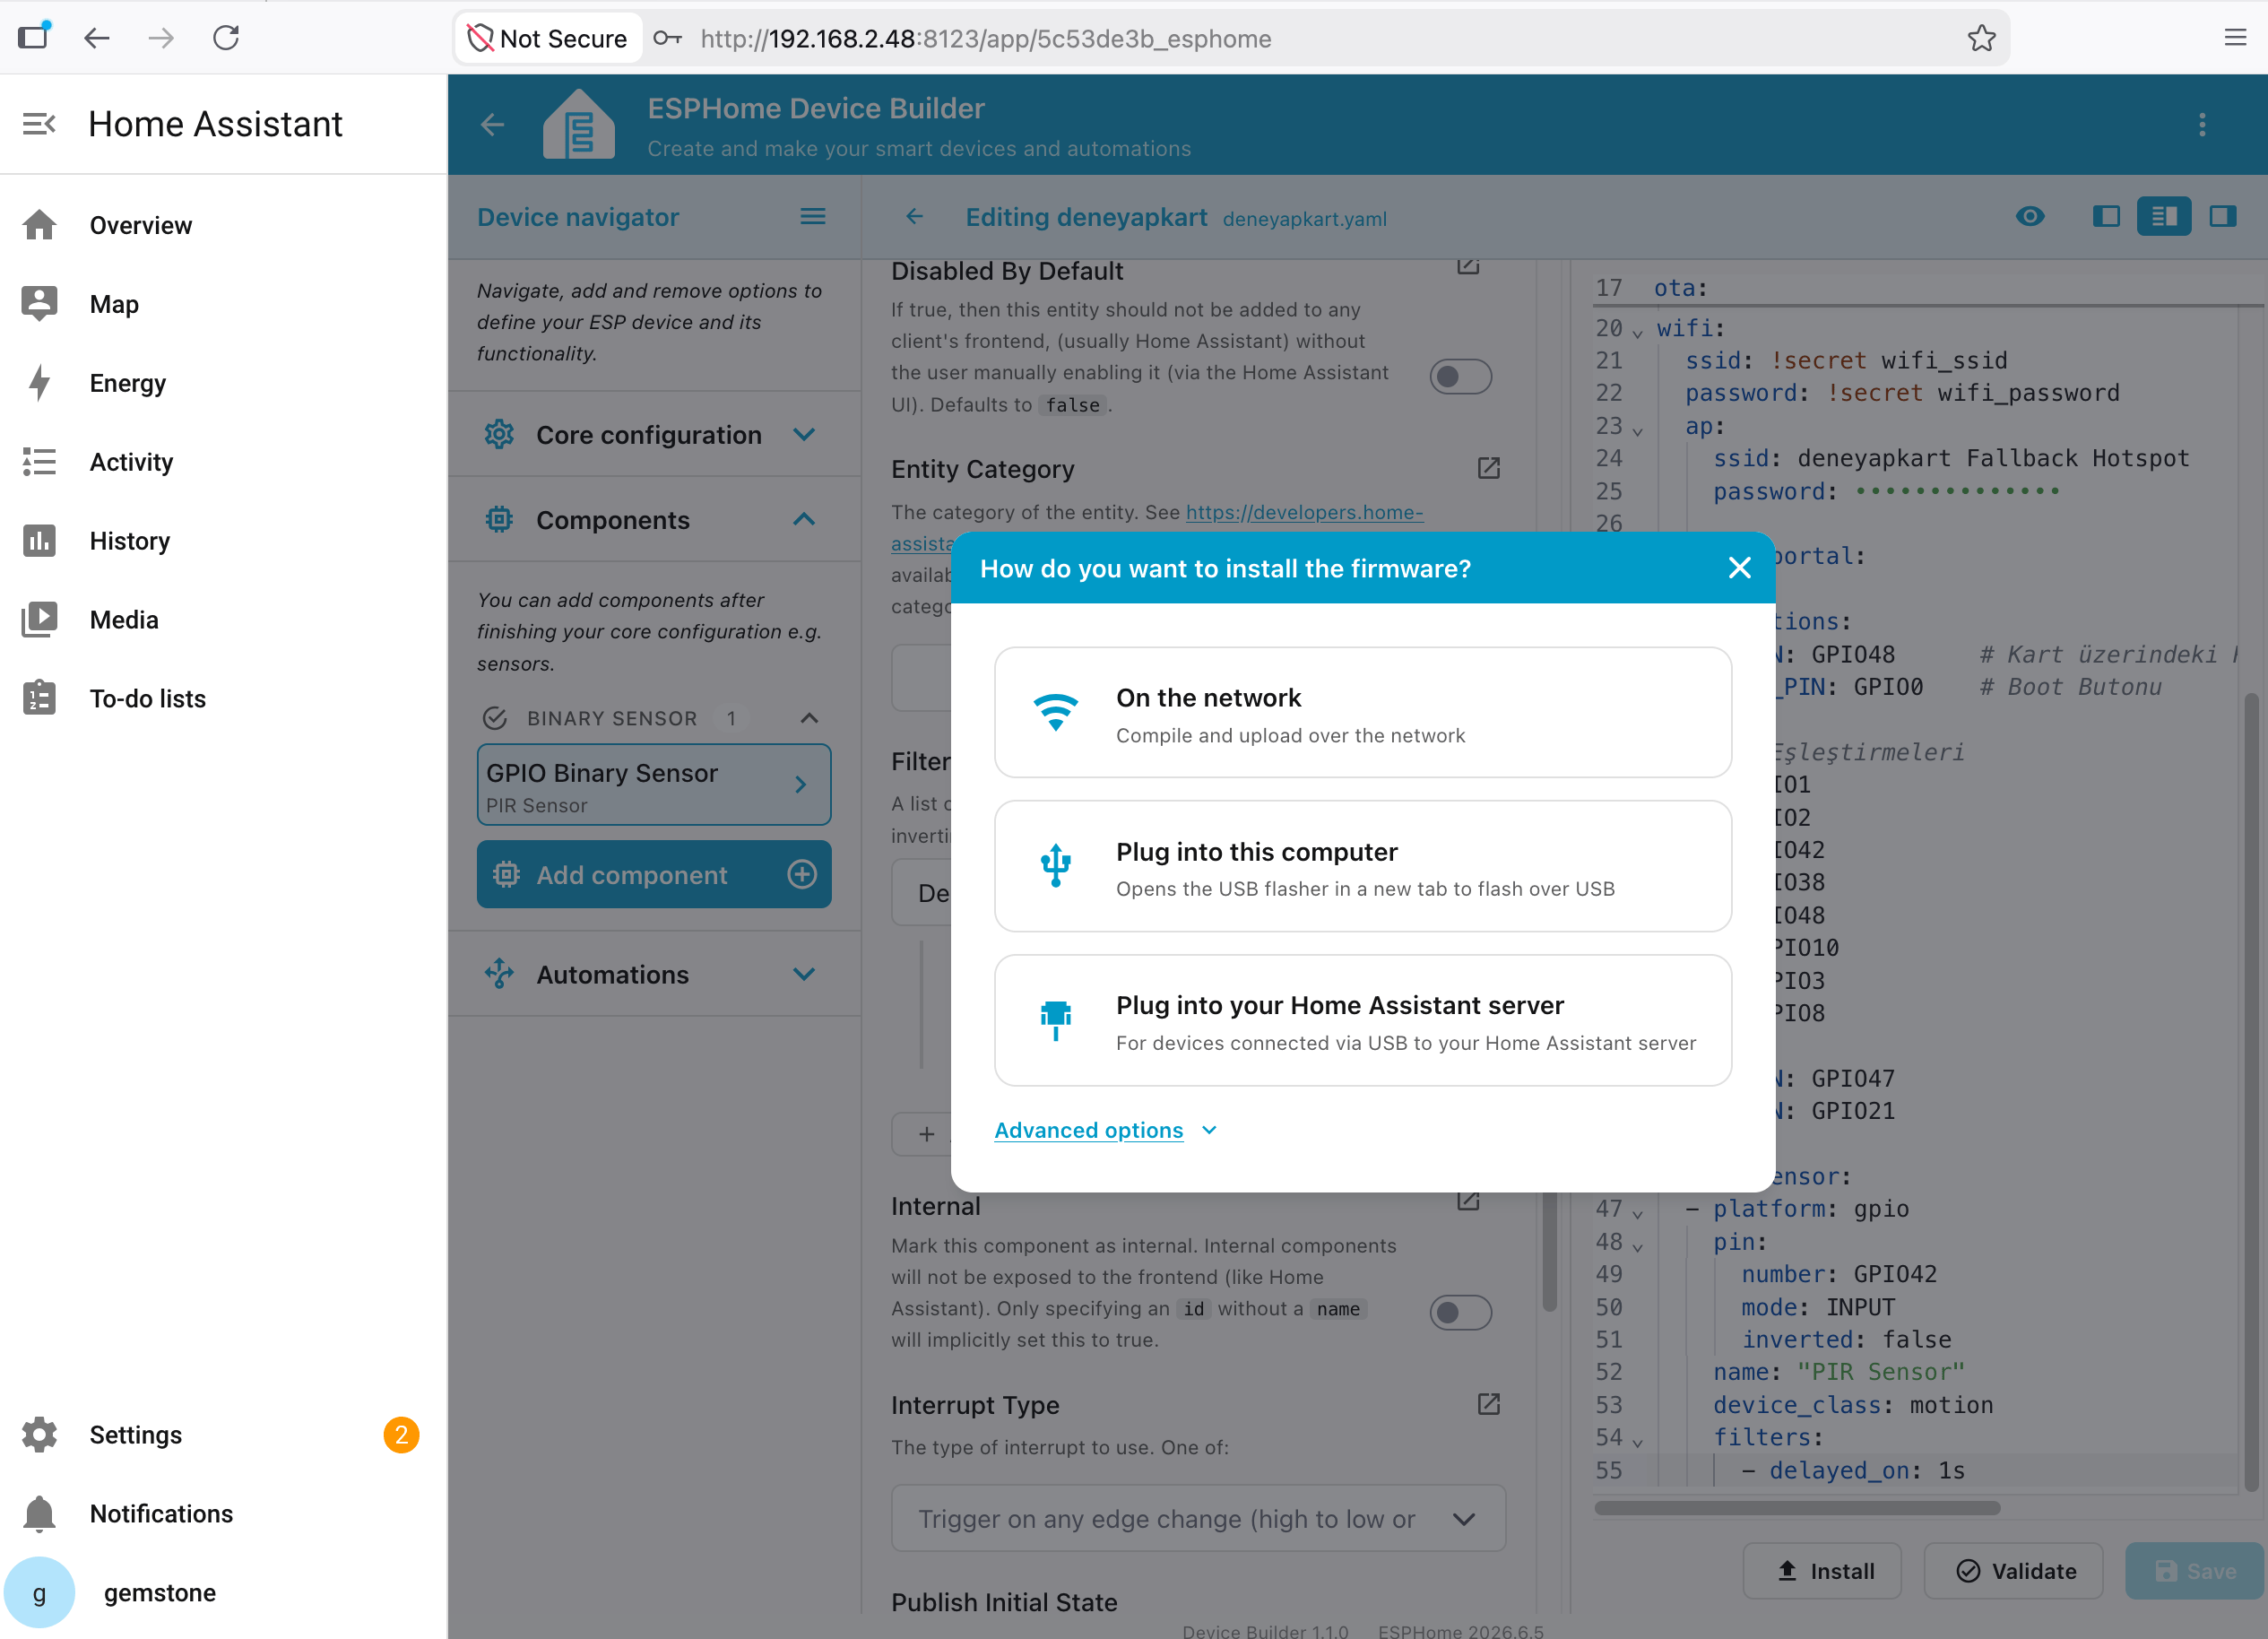Open GPIO Binary Sensor PIR Sensor item
The width and height of the screenshot is (2268, 1639).
point(654,785)
